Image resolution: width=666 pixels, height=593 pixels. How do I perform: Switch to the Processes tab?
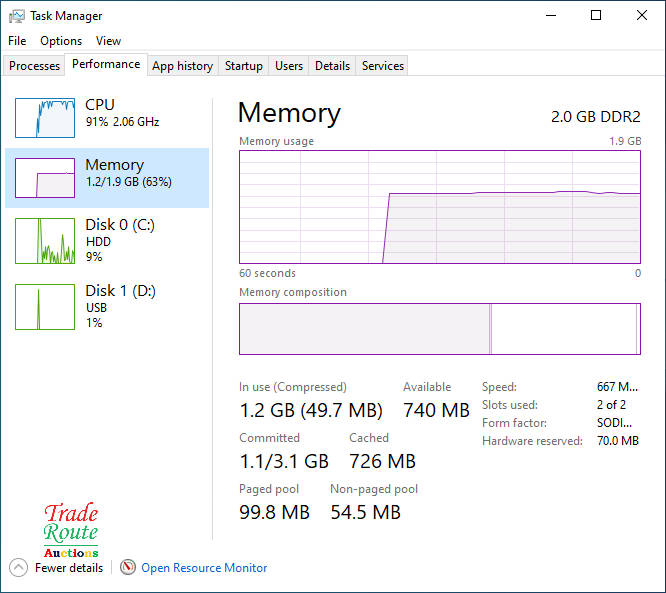[x=35, y=66]
